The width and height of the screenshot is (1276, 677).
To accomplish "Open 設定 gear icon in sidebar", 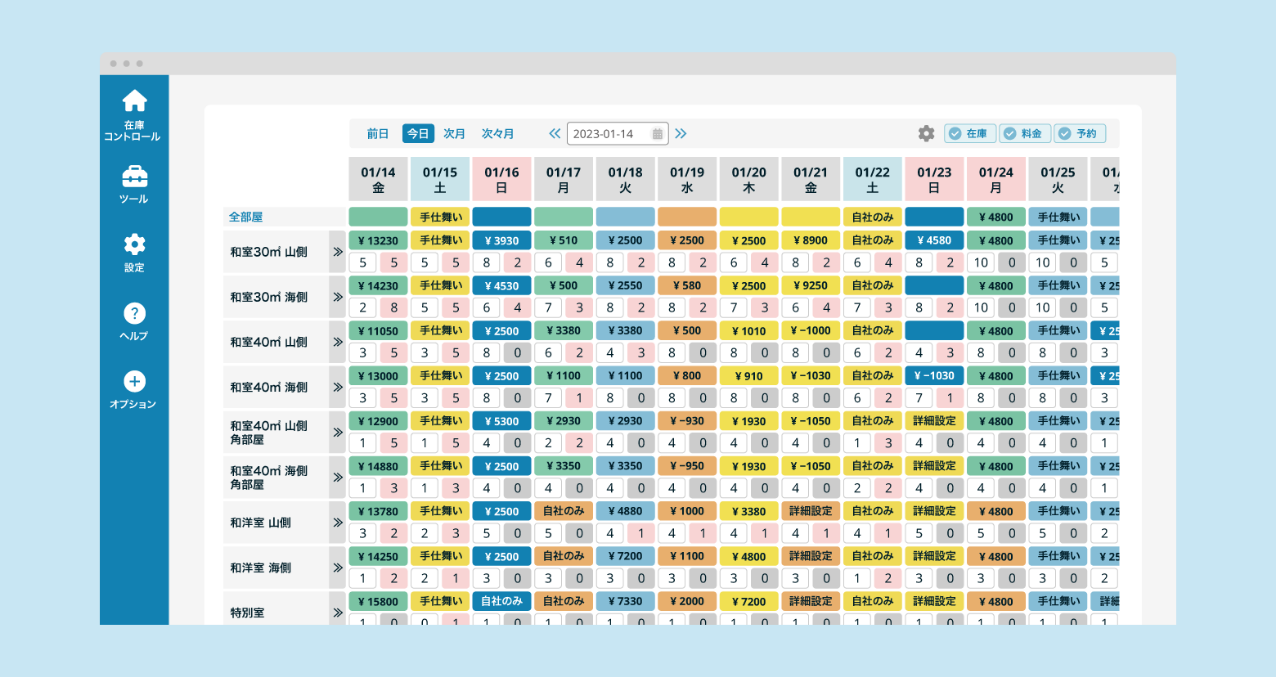I will click(x=134, y=245).
